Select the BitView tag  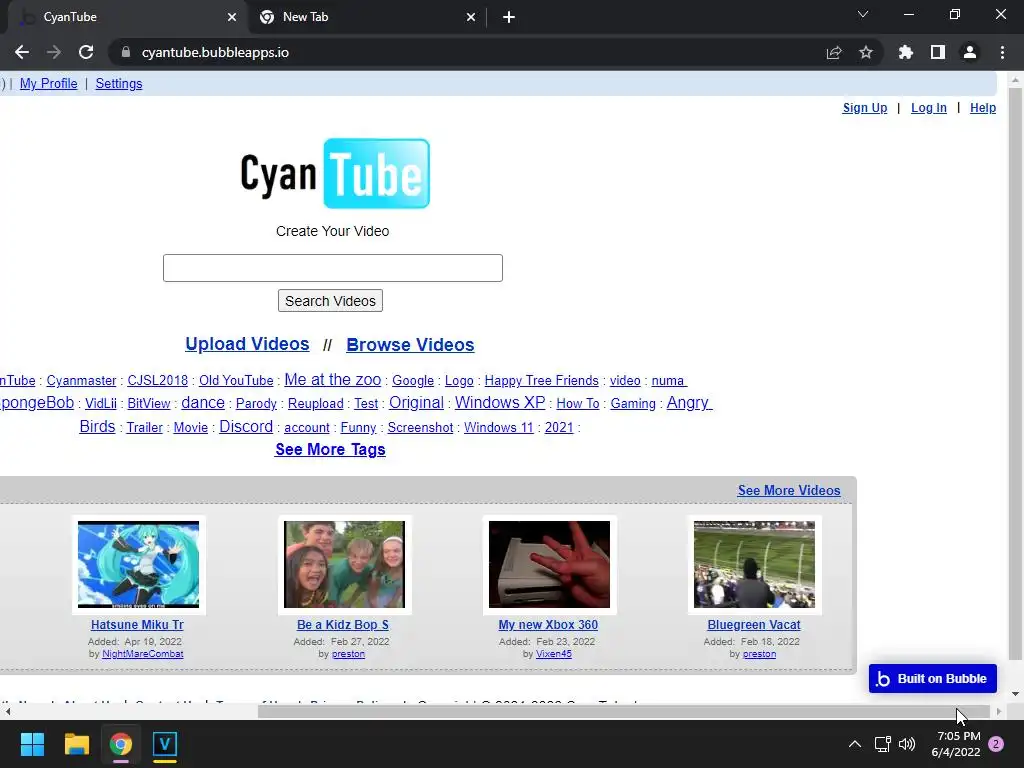149,404
